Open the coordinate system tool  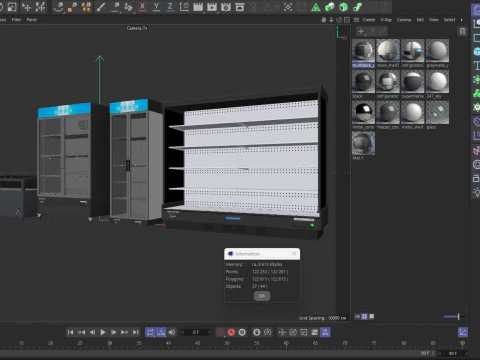coord(184,7)
